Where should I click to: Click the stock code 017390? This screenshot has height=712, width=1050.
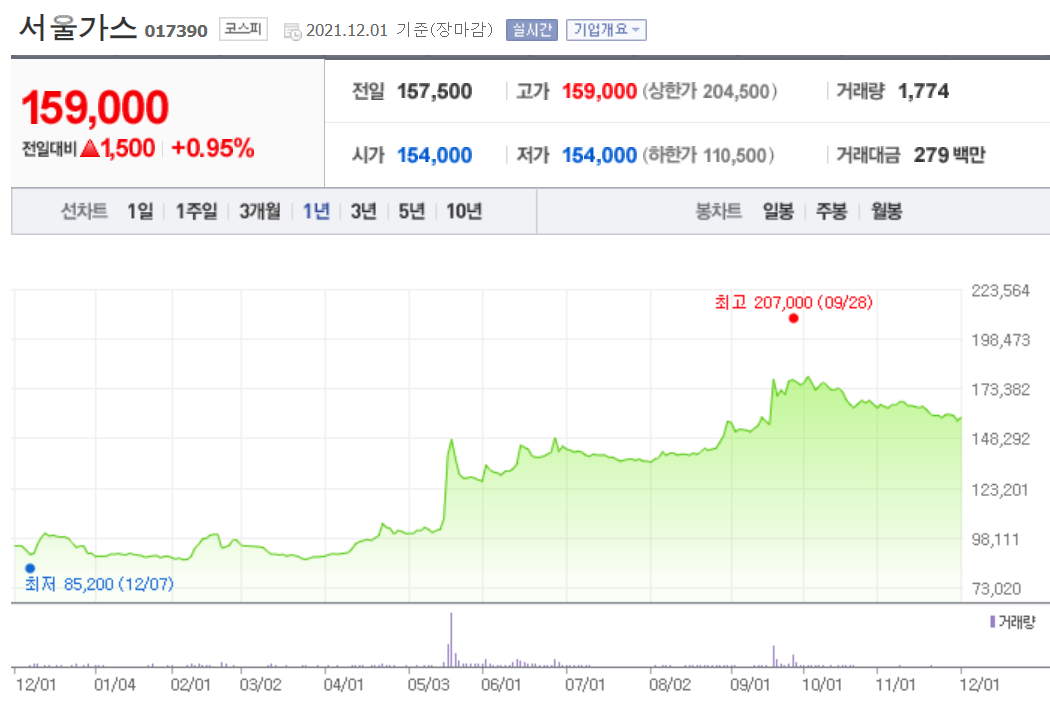(176, 31)
